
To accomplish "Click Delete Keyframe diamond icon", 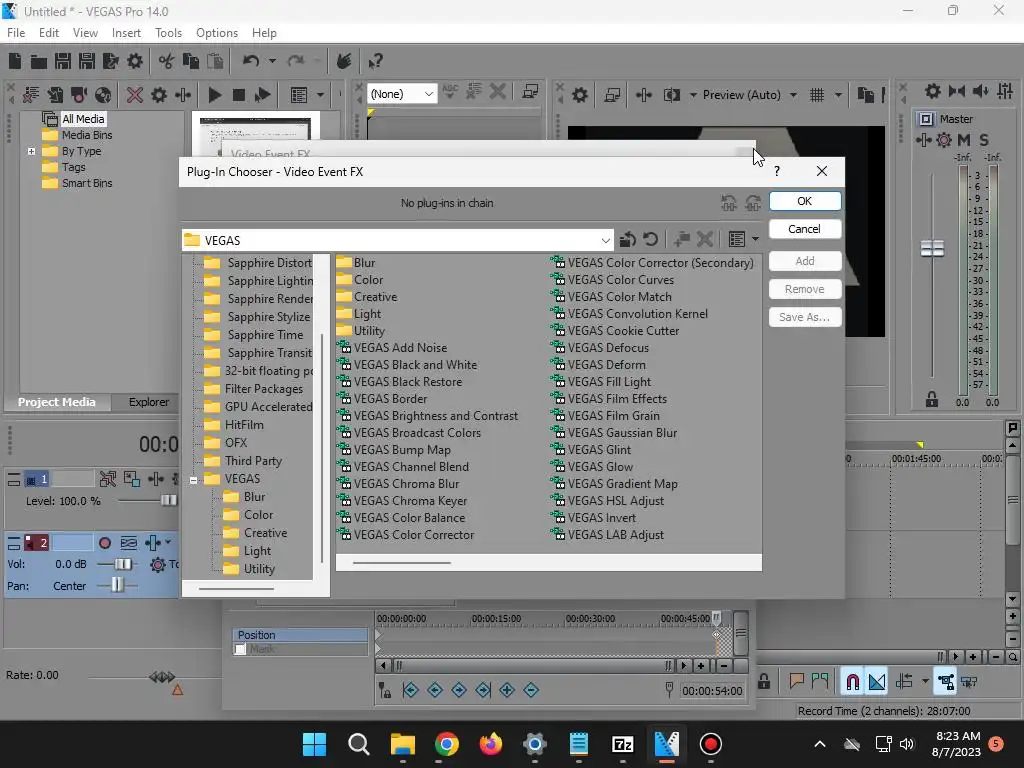I will click(x=531, y=690).
